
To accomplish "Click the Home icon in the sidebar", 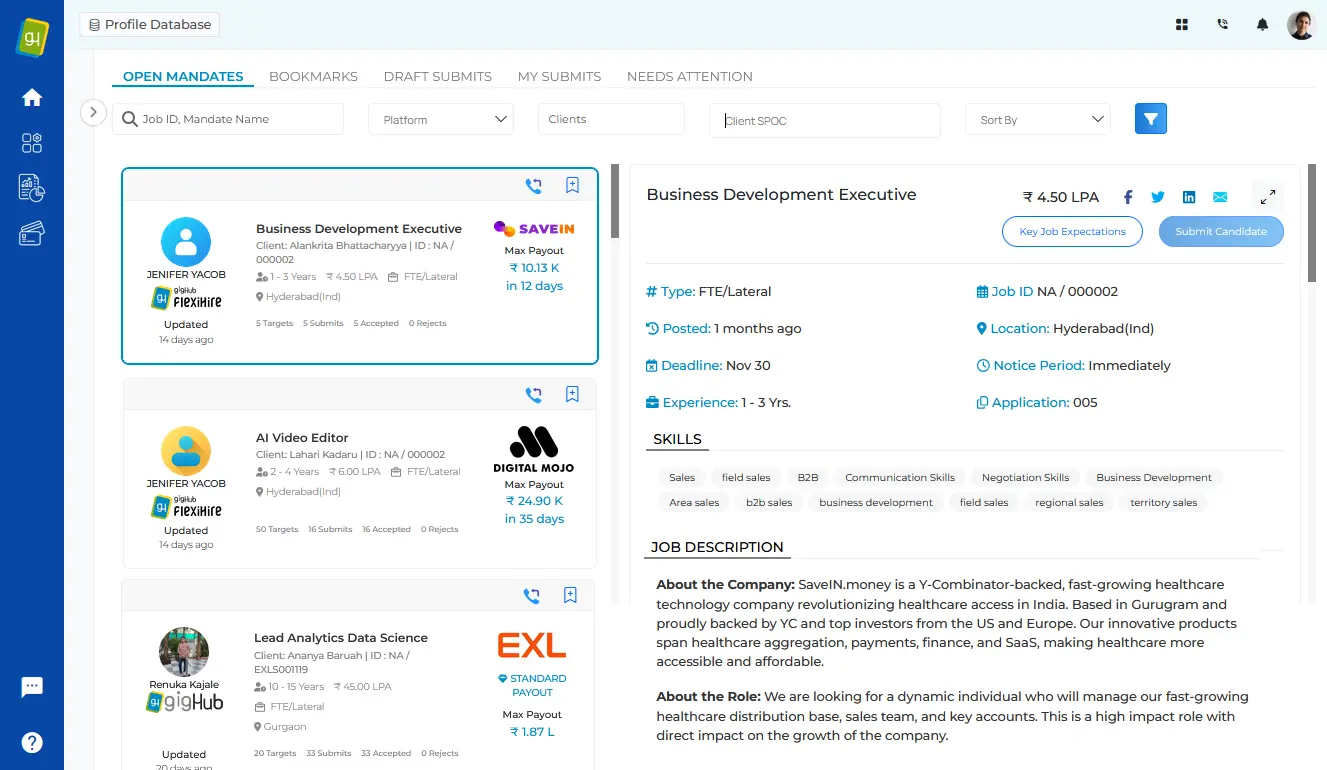I will pyautogui.click(x=32, y=97).
